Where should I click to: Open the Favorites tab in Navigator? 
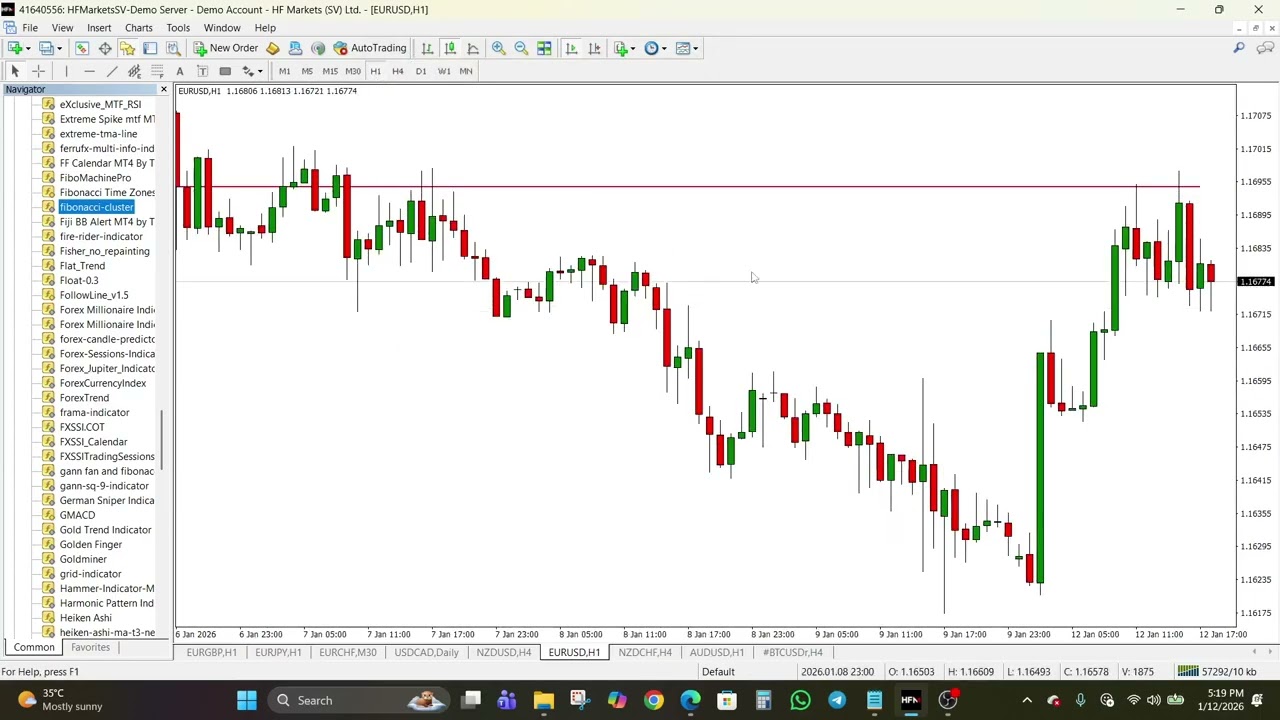pos(90,648)
